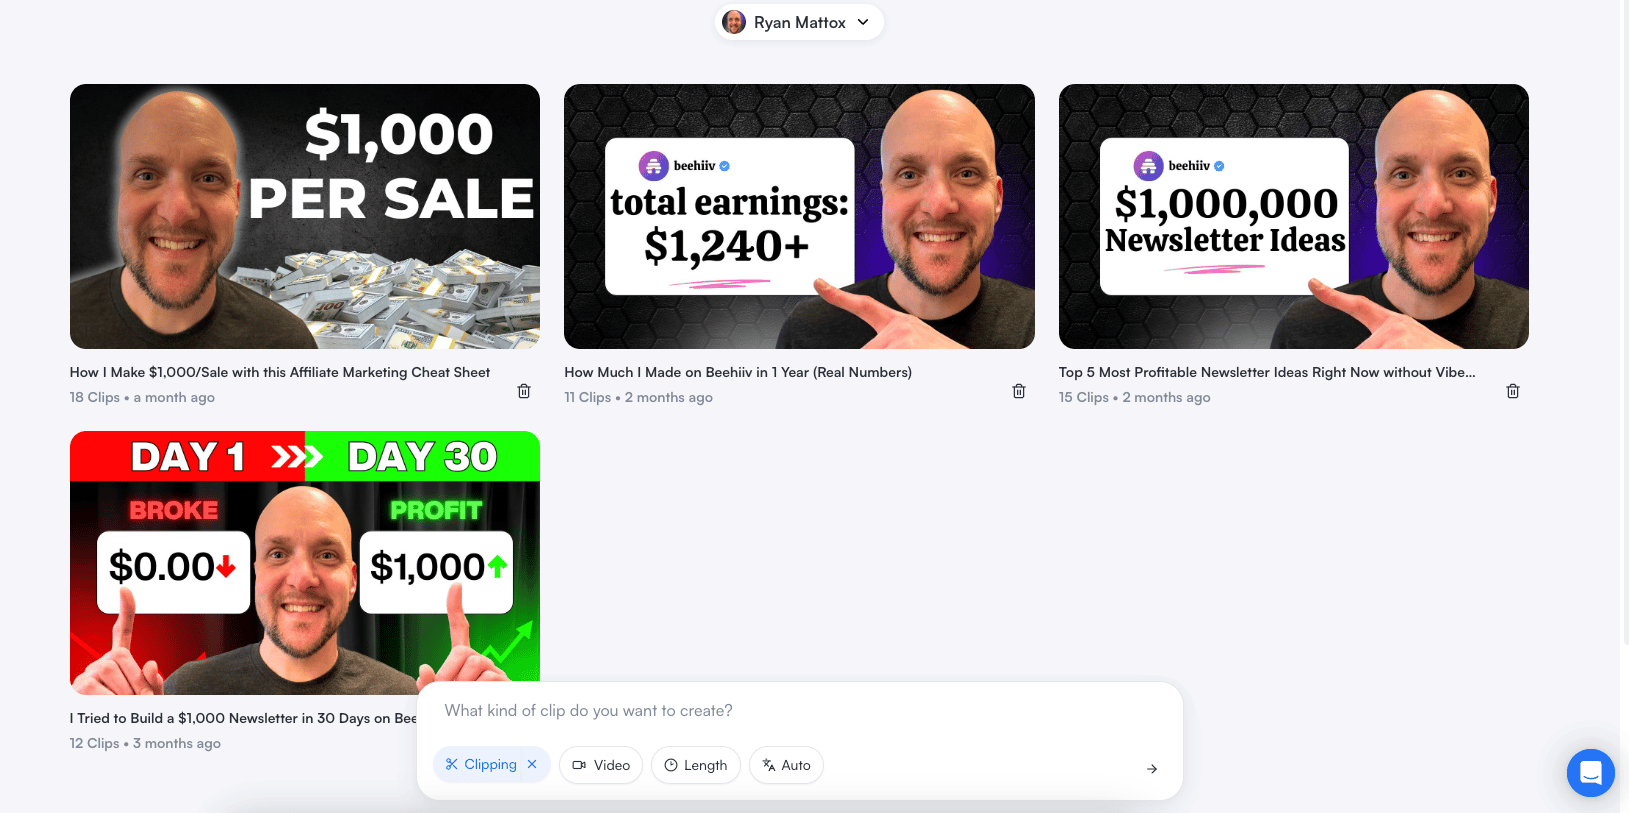Remove the Clipping tag via X
The height and width of the screenshot is (813, 1629).
click(x=532, y=764)
